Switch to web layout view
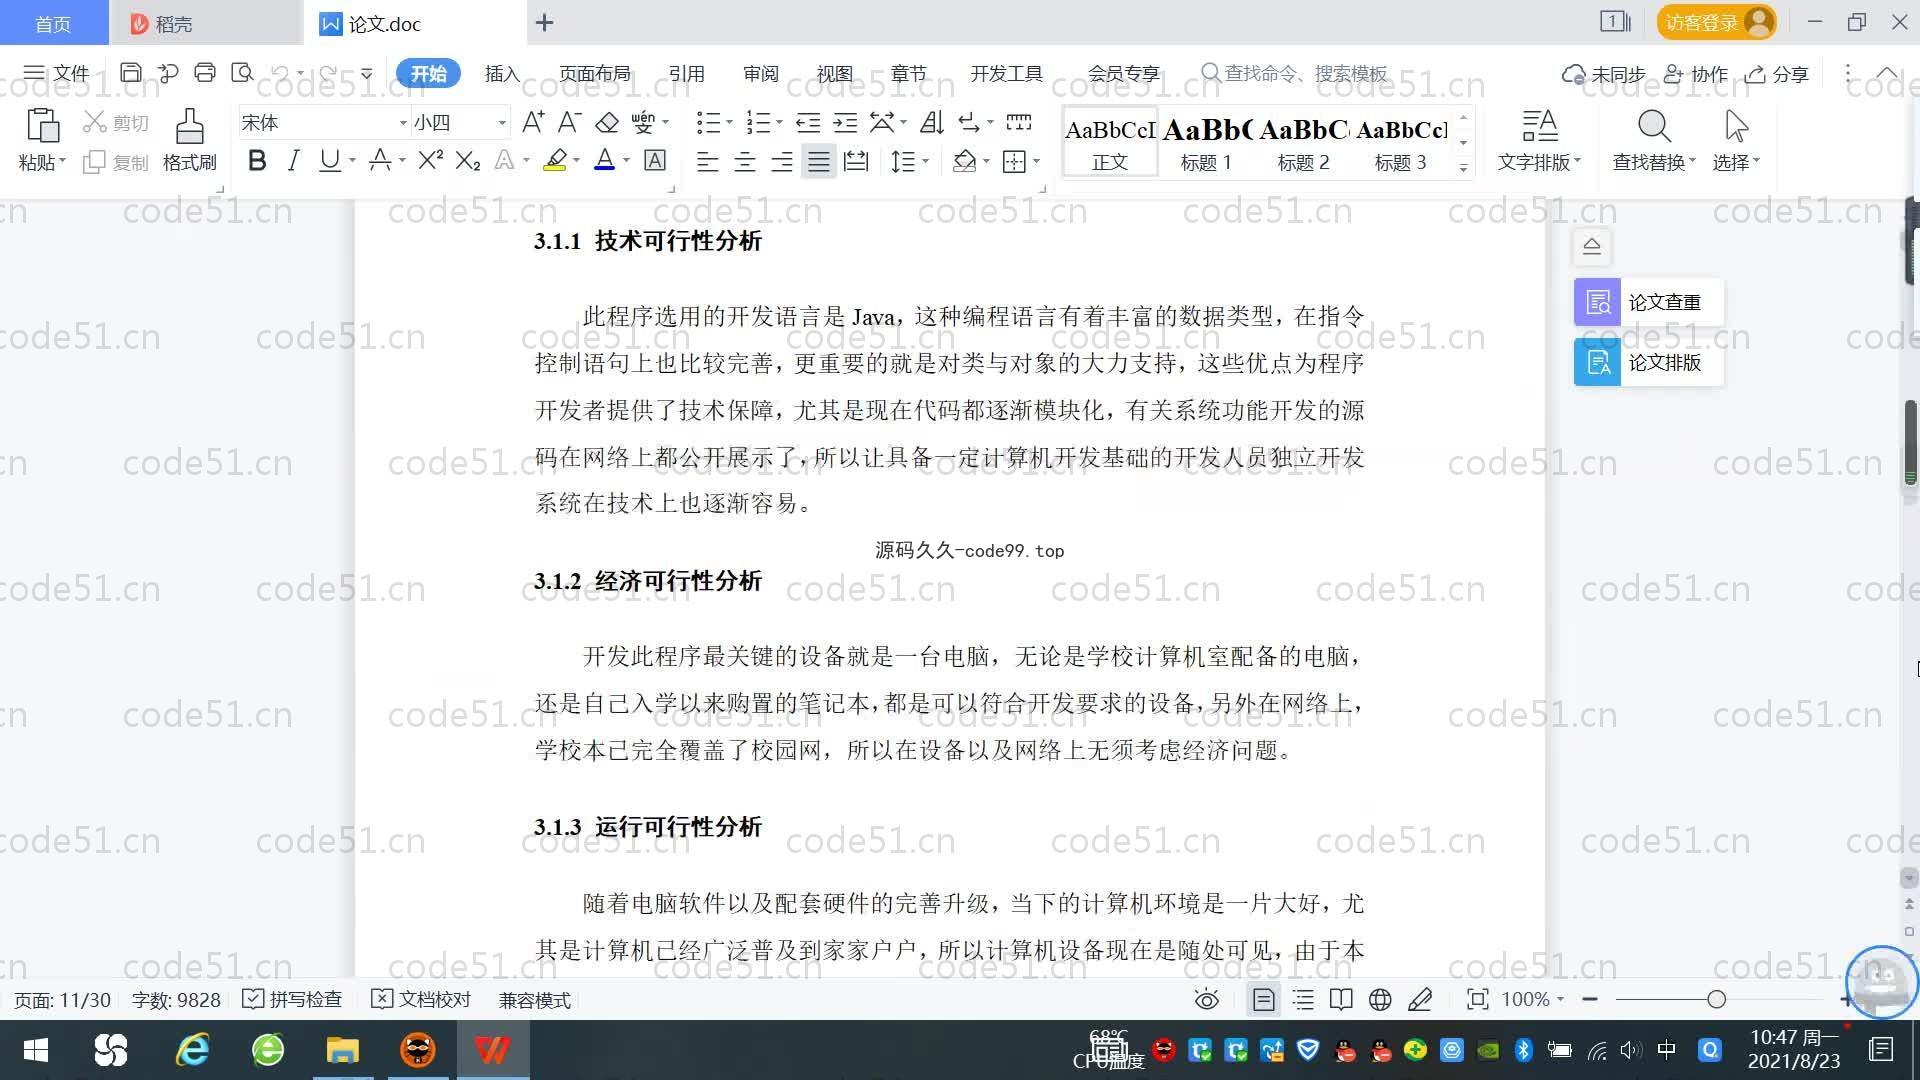Screen dimensions: 1920x1080 pos(1380,999)
